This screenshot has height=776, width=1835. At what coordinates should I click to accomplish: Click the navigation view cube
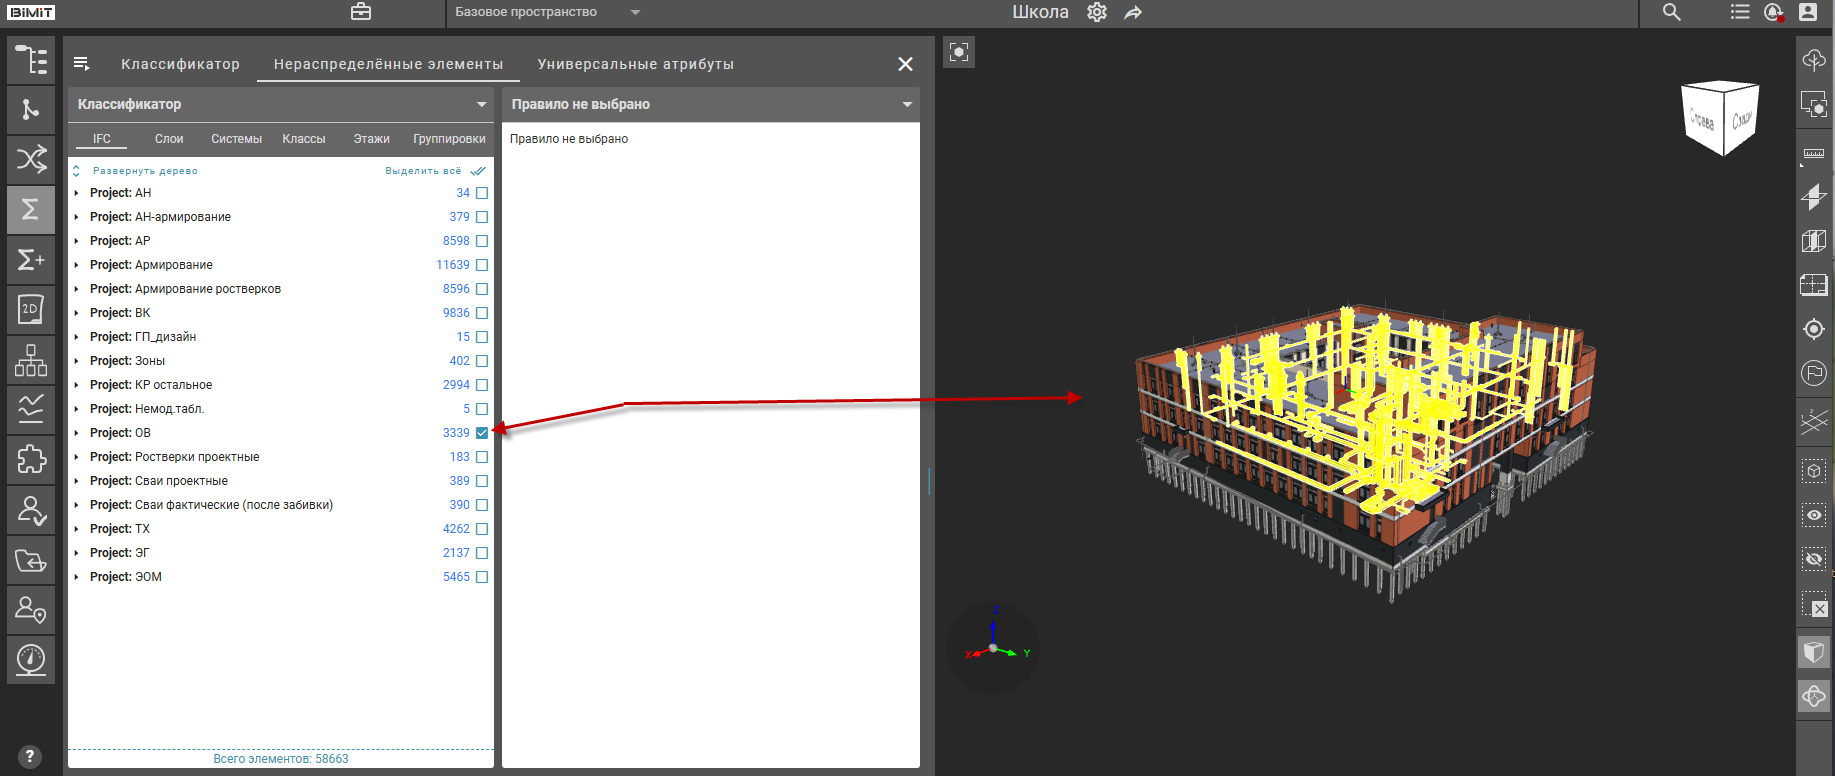1720,118
